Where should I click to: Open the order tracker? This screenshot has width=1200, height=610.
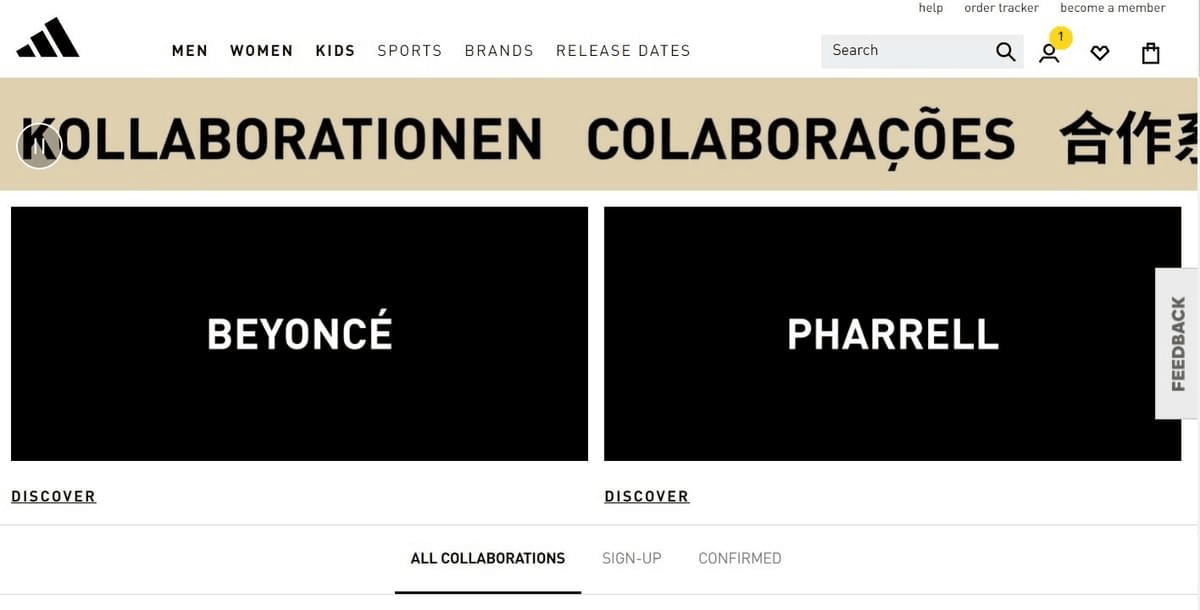pyautogui.click(x=1001, y=7)
